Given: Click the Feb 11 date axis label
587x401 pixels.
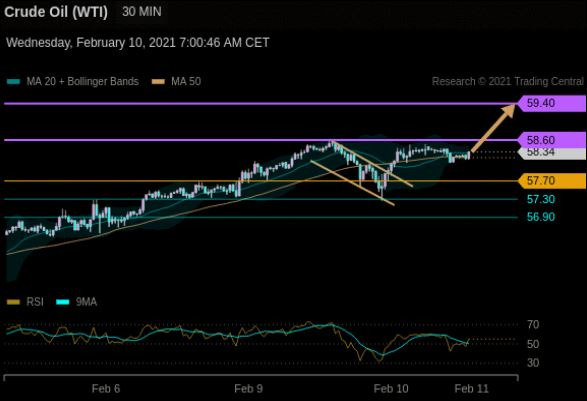Looking at the screenshot, I should (471, 389).
